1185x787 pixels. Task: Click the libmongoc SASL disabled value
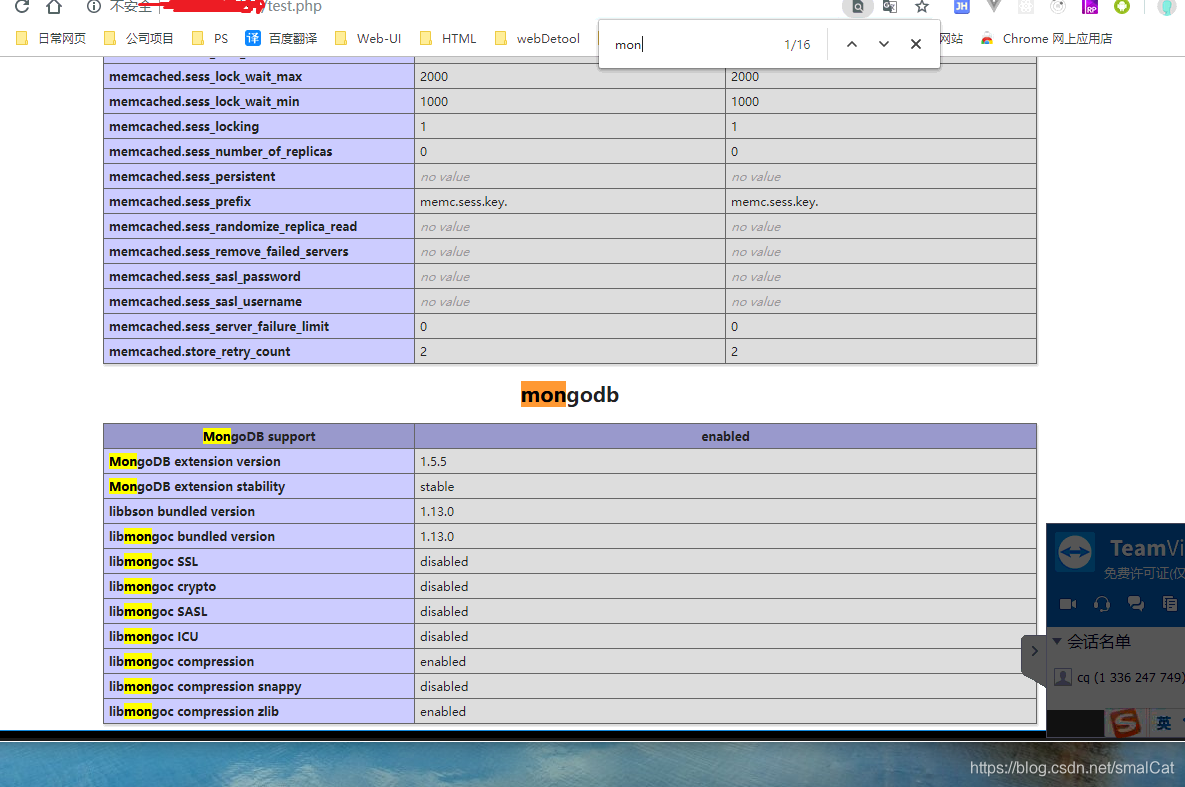444,612
